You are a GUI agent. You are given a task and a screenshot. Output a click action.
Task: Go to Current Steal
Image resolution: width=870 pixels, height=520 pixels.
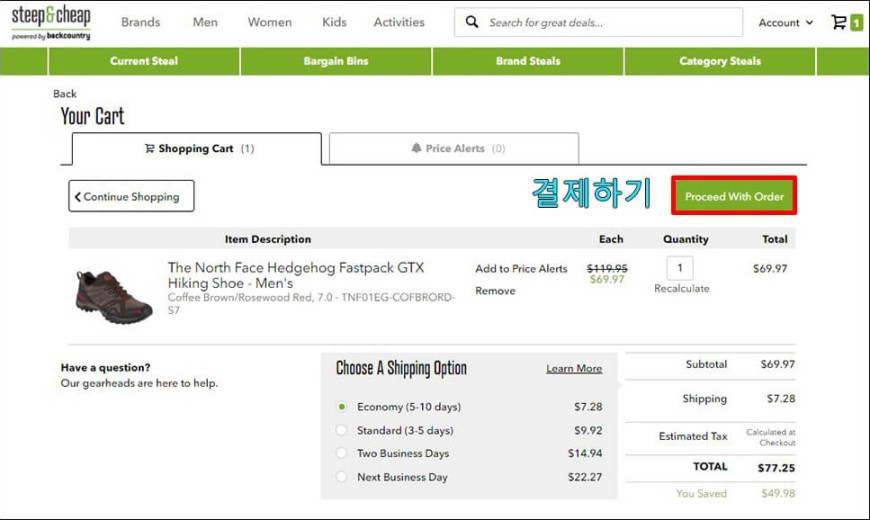click(x=144, y=61)
